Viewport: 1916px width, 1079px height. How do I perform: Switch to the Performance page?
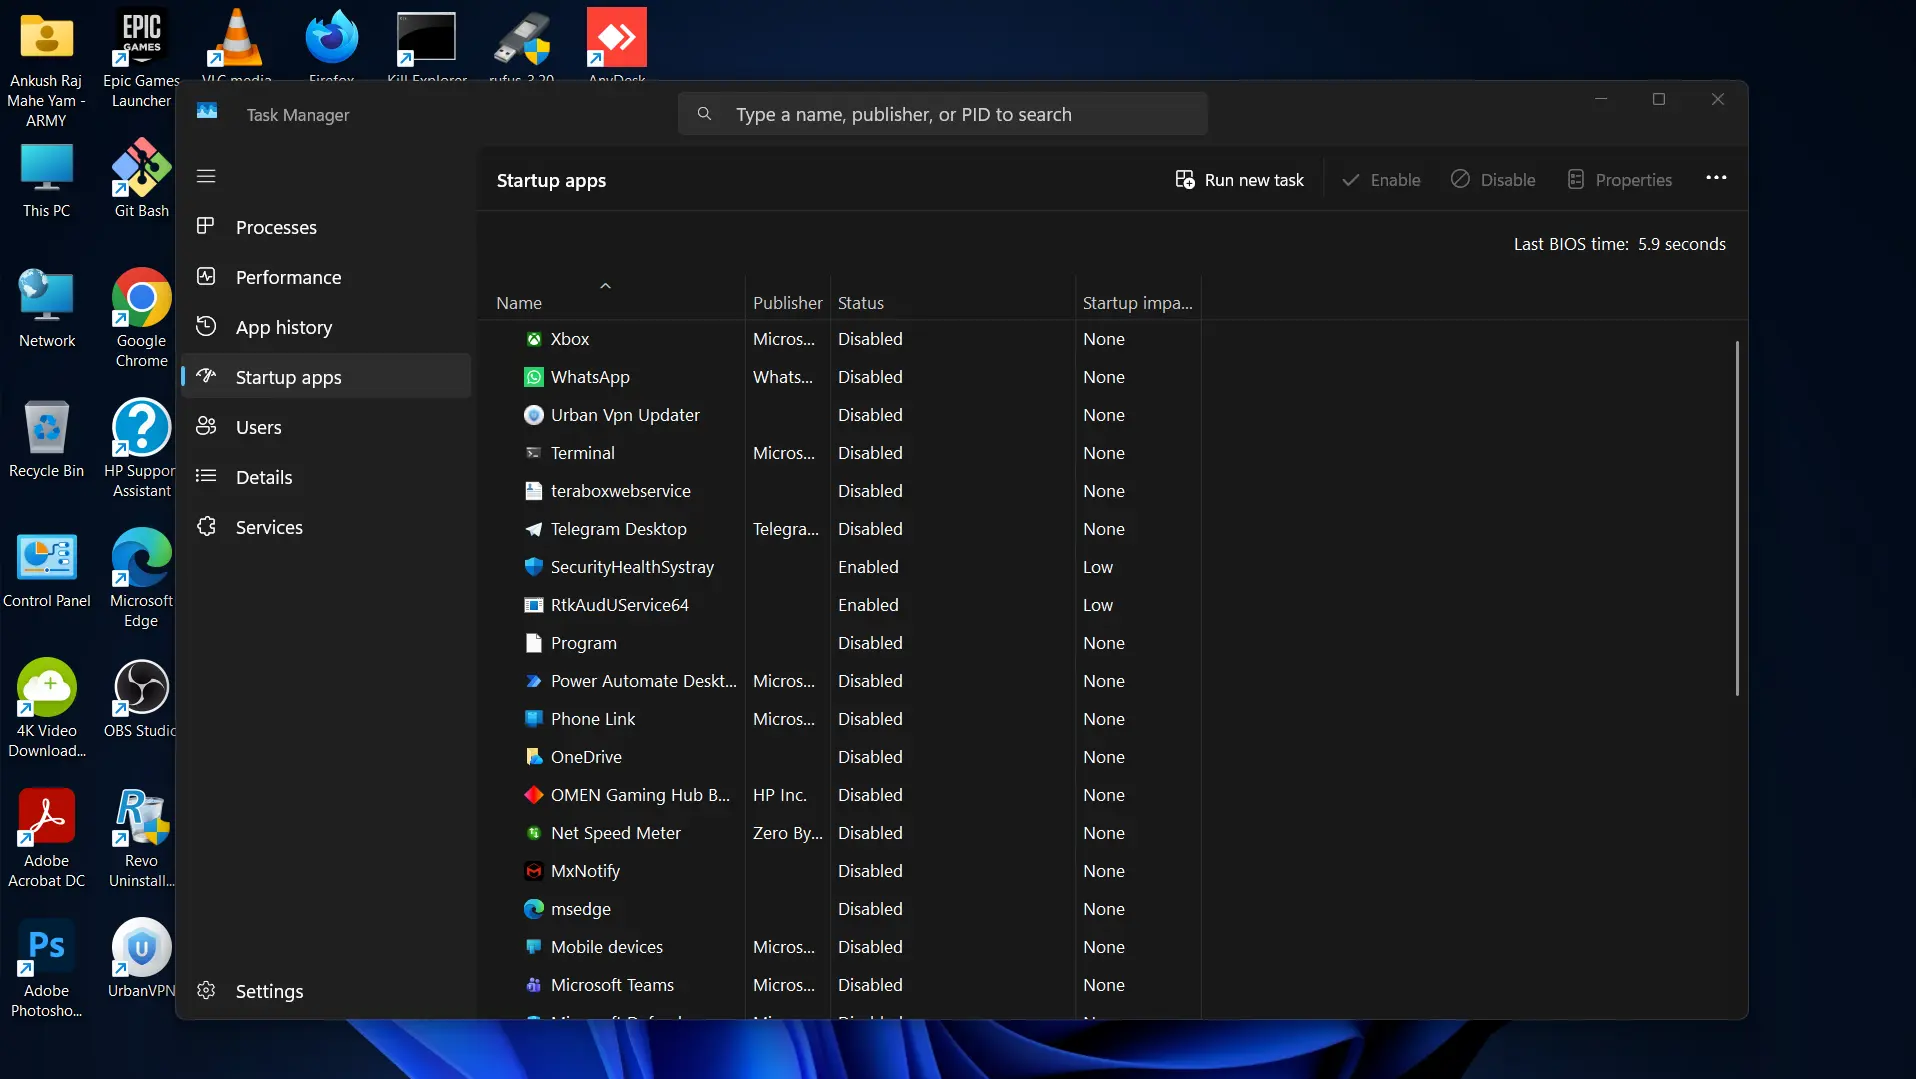point(326,277)
